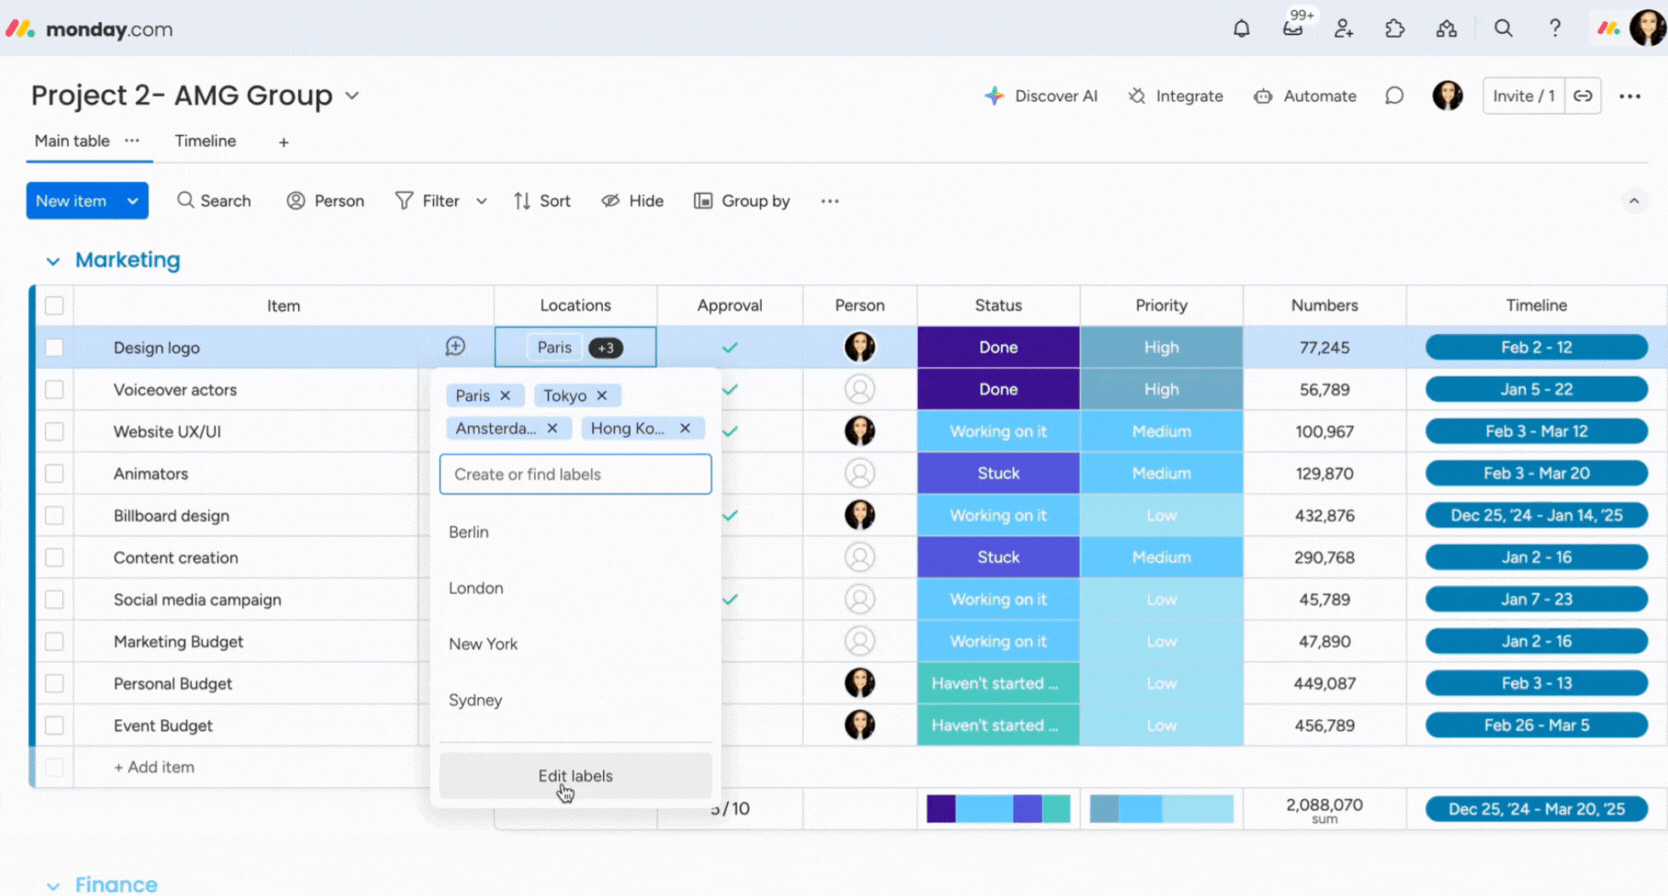Click the search magnifier in top bar
This screenshot has height=896, width=1668.
pos(1503,28)
